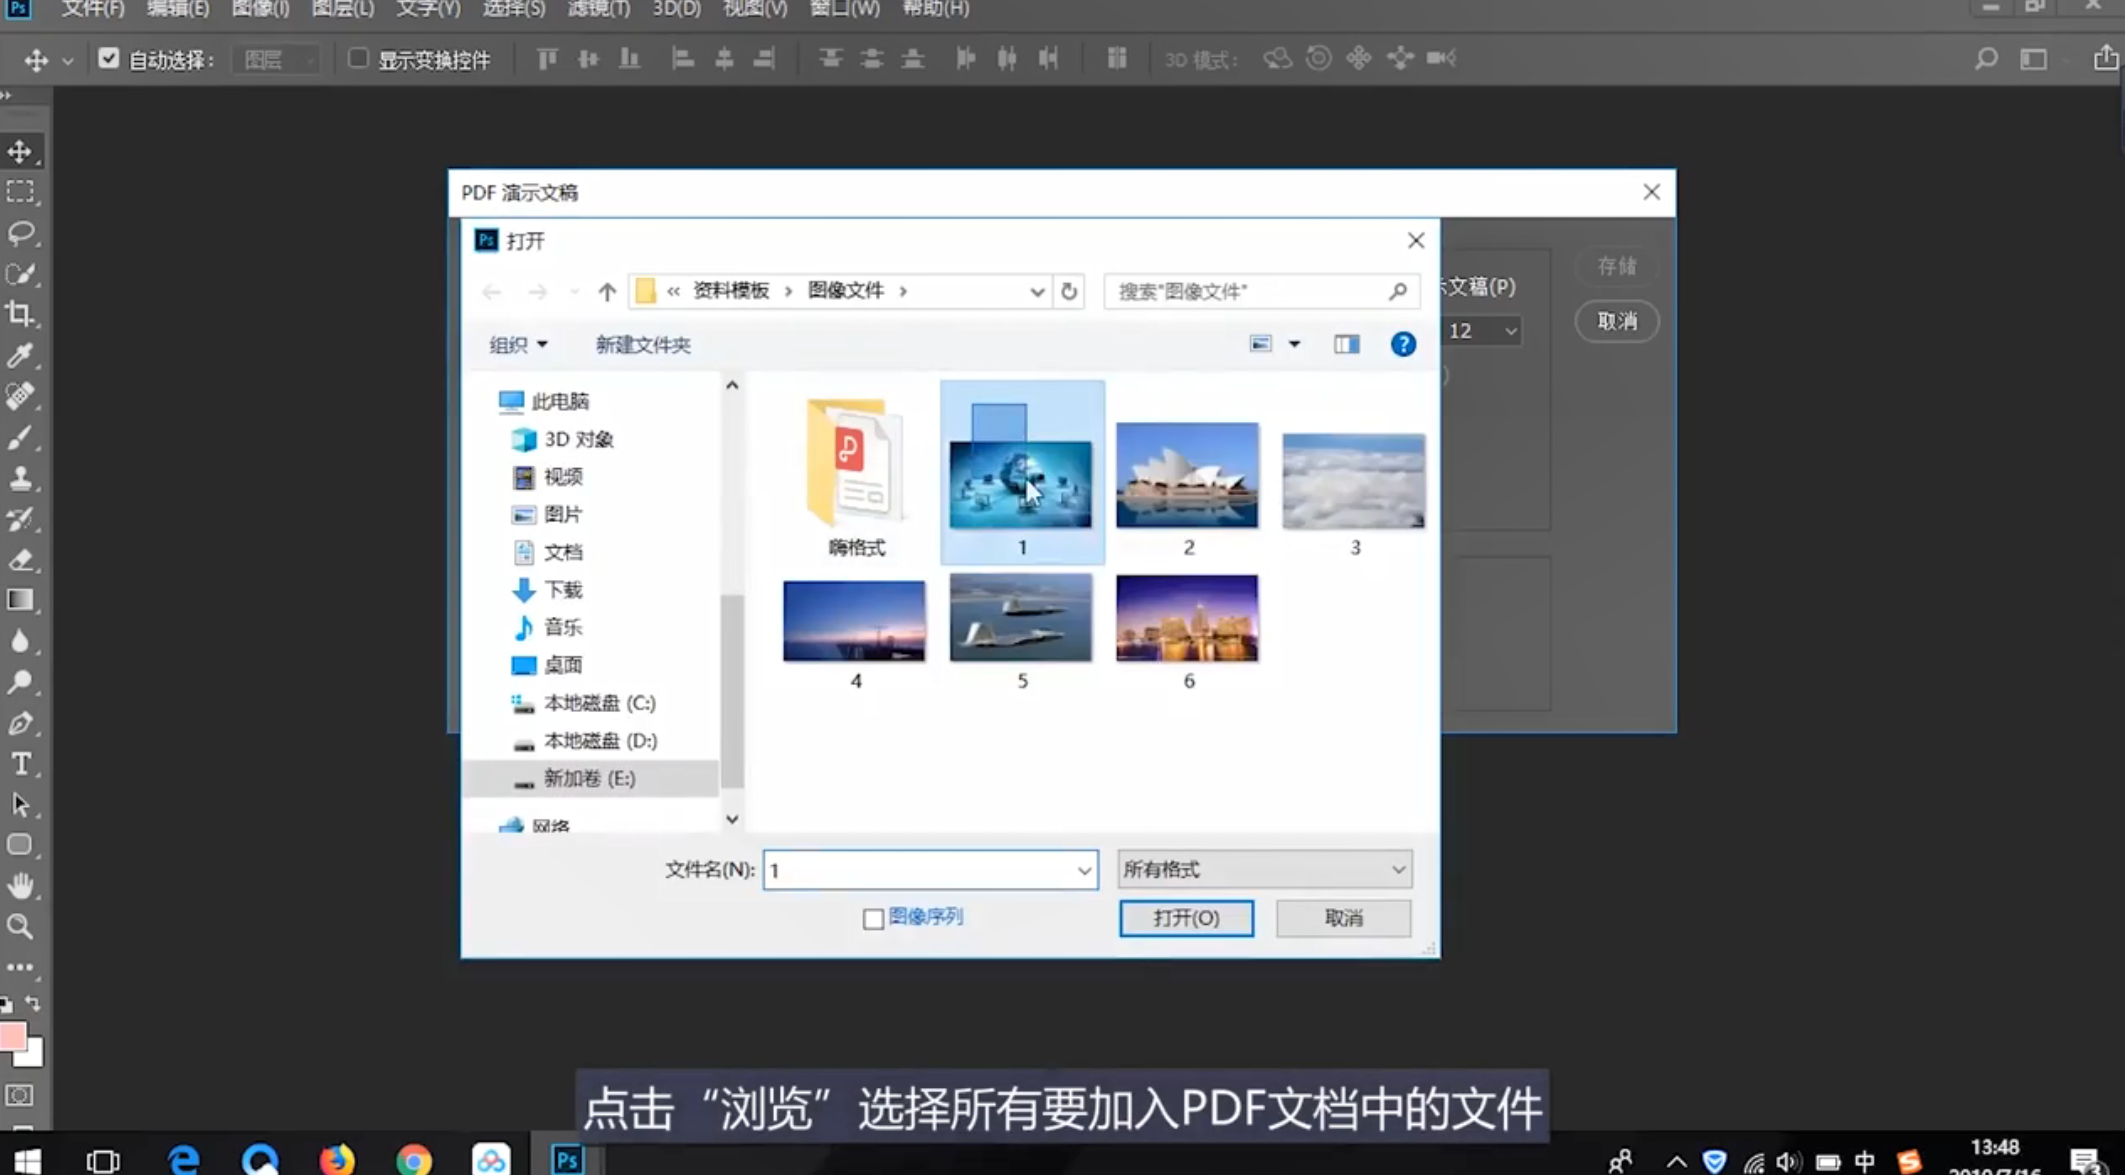Swap foreground and background colors

33,1003
